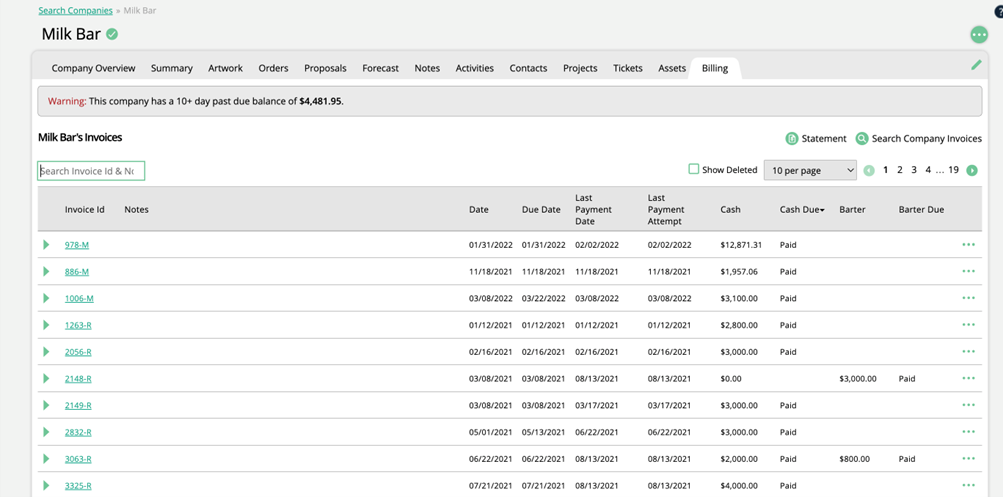1003x497 pixels.
Task: Click the Statement document icon
Action: (792, 139)
